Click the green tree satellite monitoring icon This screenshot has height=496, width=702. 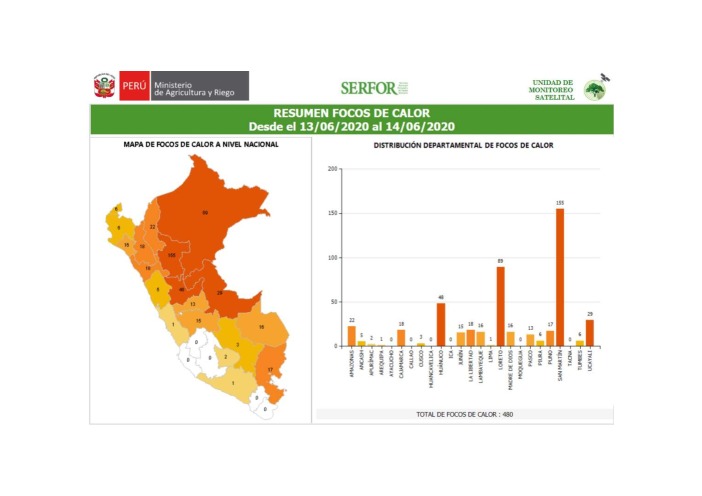point(595,89)
